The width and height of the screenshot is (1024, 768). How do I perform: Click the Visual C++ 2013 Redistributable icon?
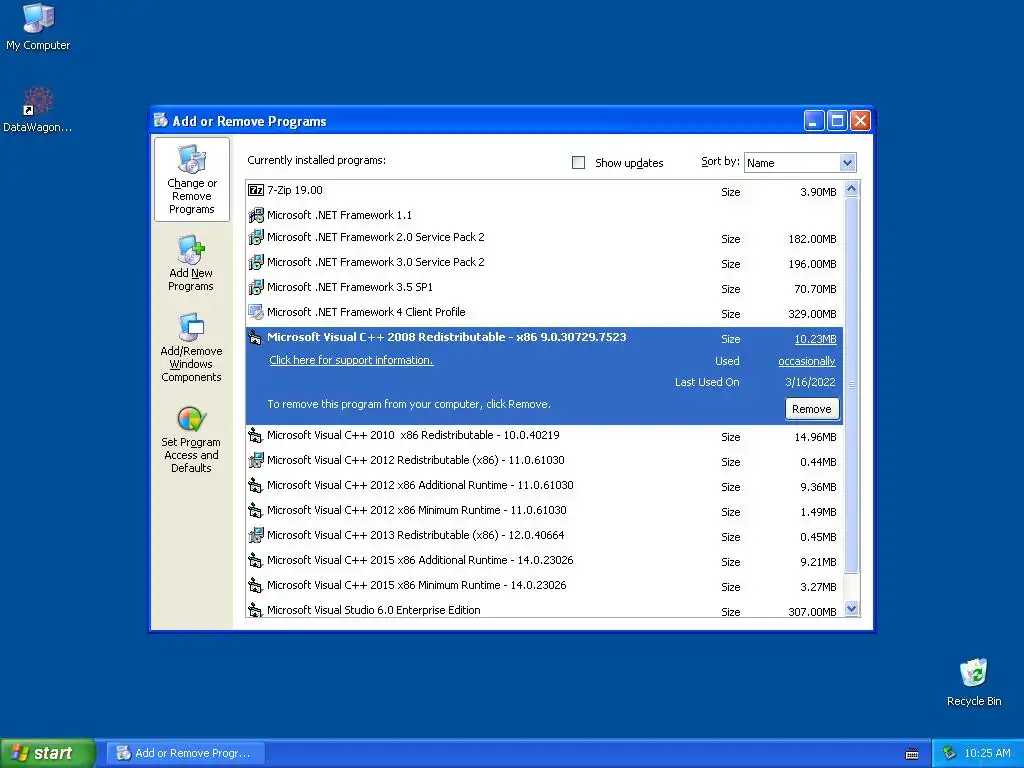point(256,535)
